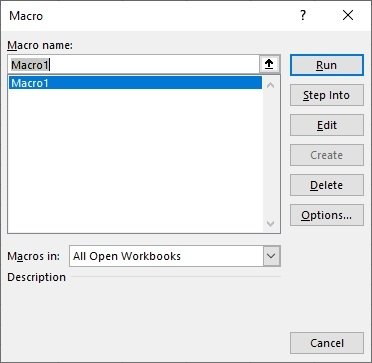Viewport: 372px width, 363px height.
Task: Click the macro list scroll up arrow
Action: tap(271, 85)
